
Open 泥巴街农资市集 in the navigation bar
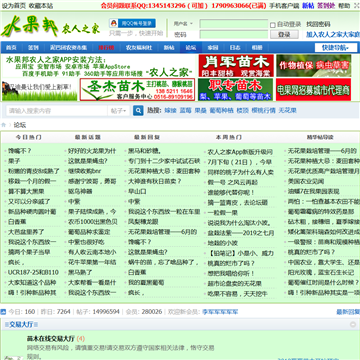pos(68,48)
